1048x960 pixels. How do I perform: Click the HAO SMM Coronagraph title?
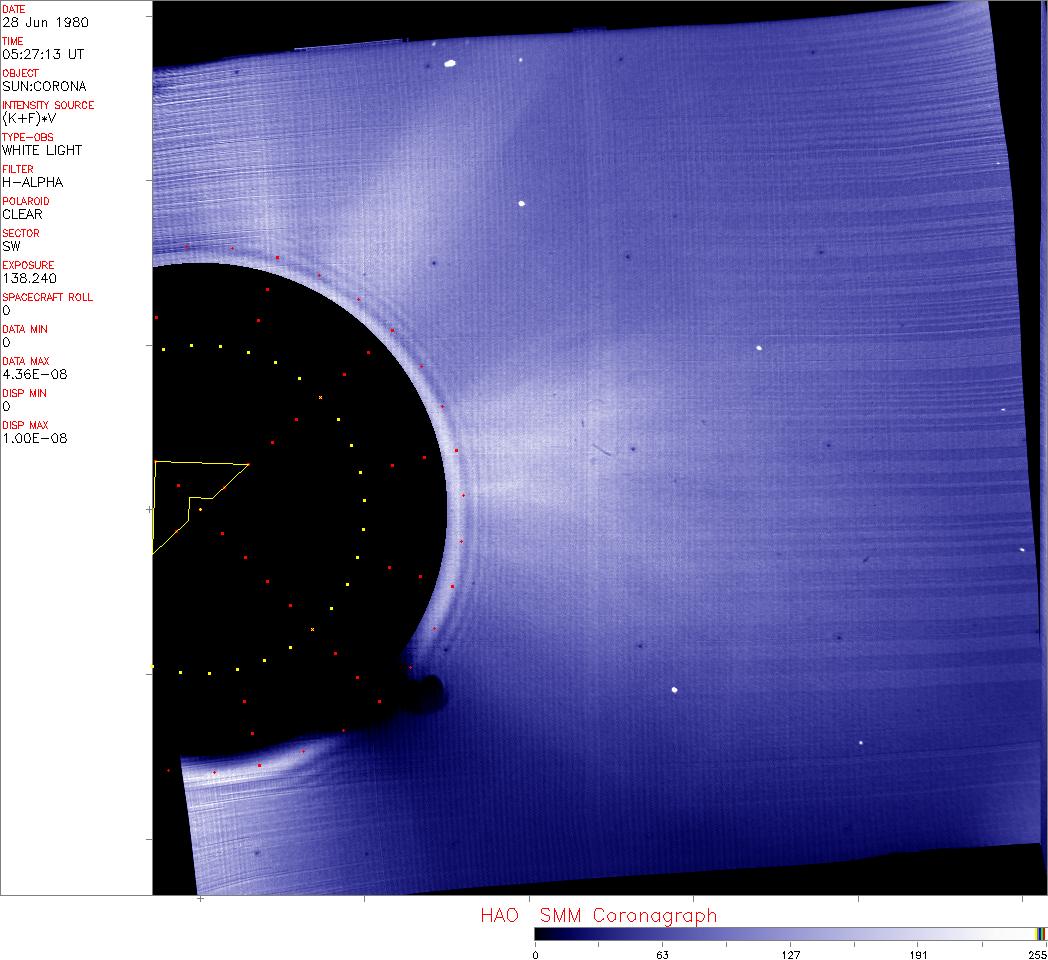pos(598,915)
